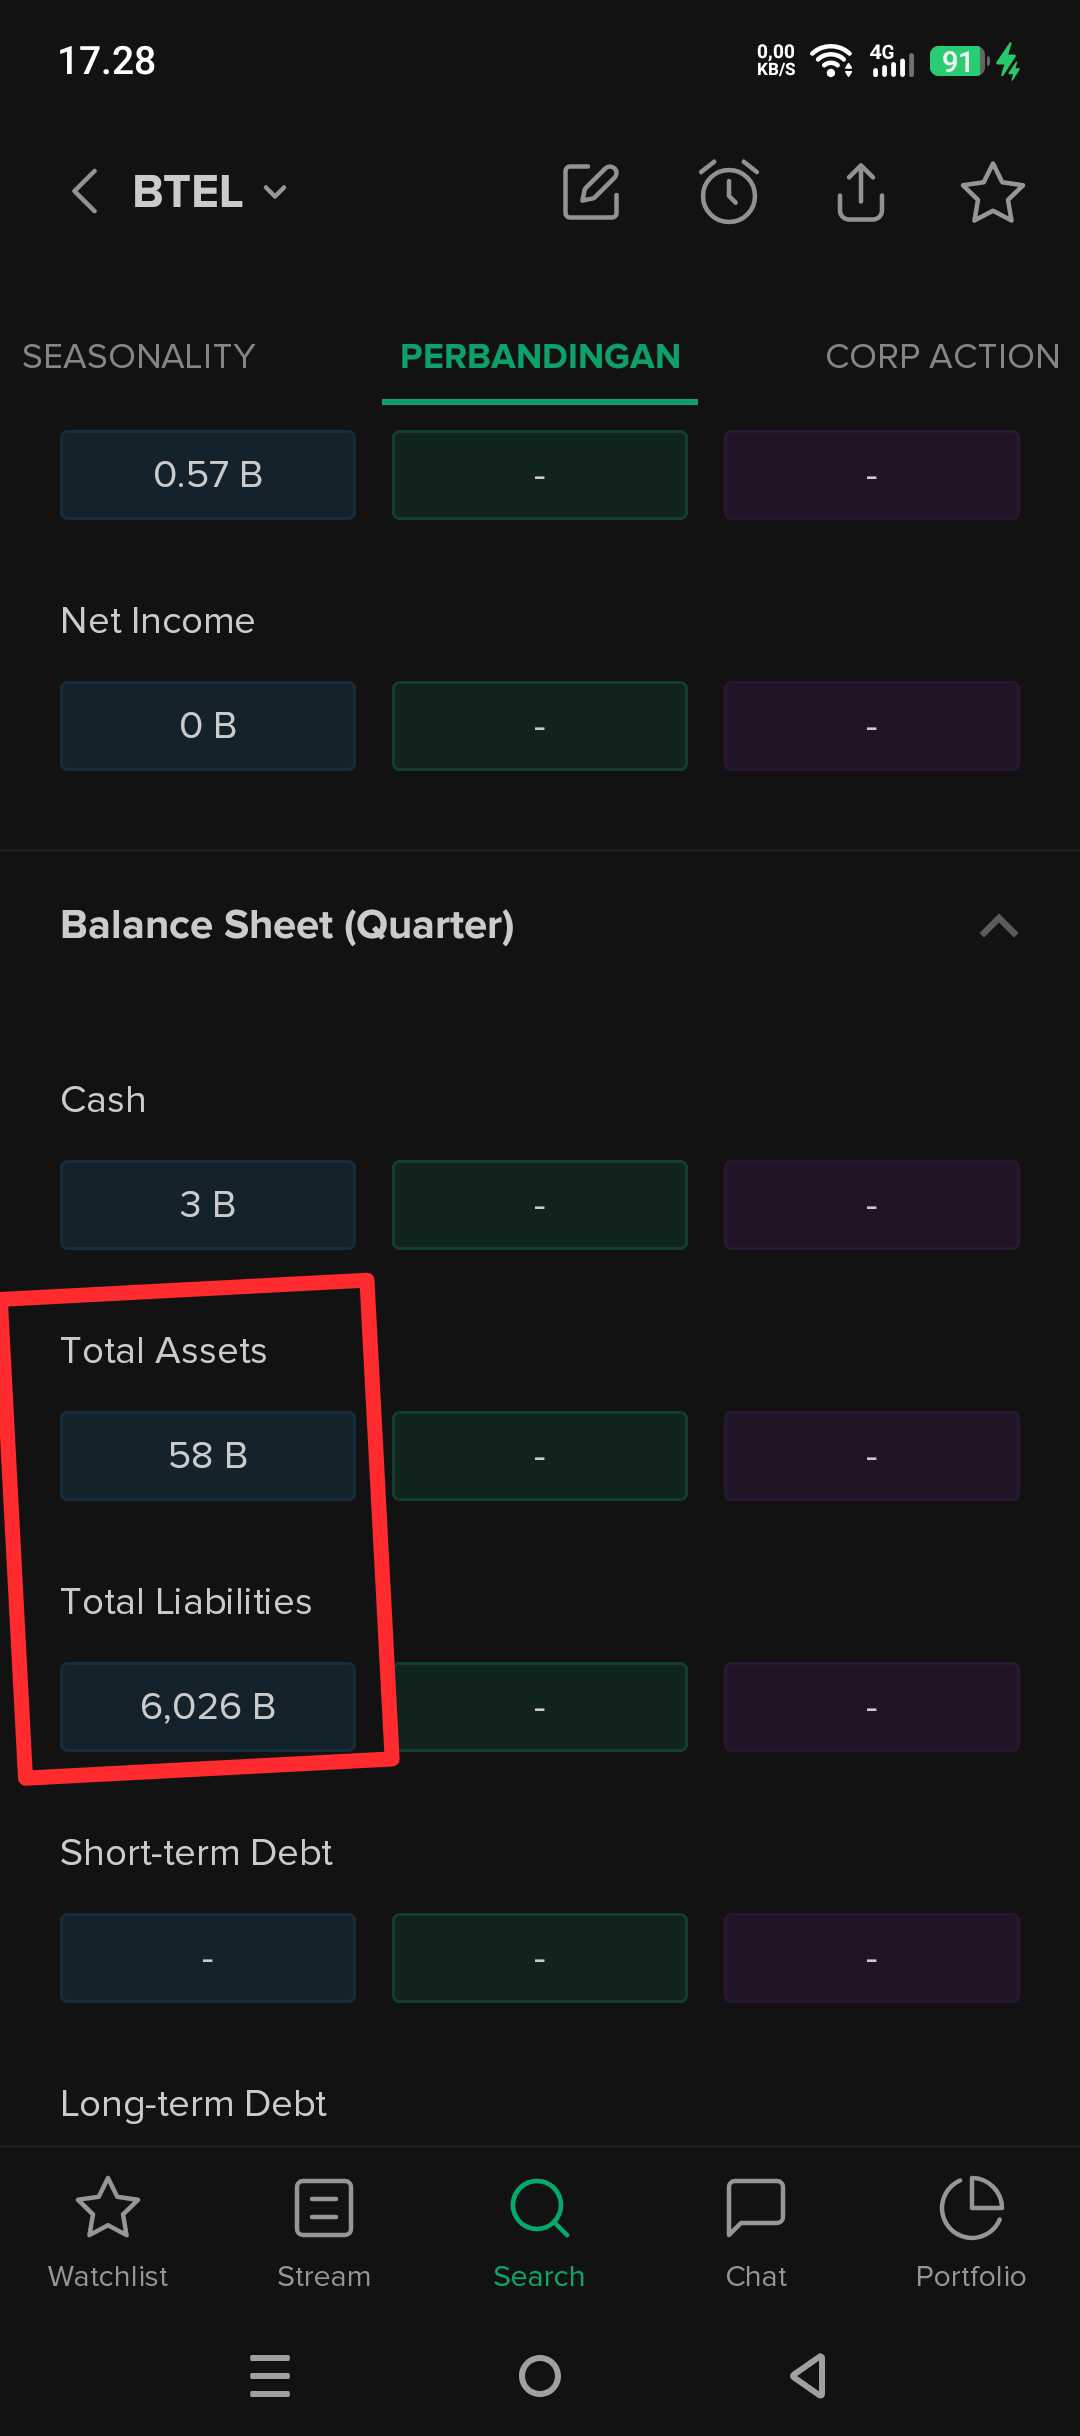Tap the edit note icon

[x=591, y=191]
